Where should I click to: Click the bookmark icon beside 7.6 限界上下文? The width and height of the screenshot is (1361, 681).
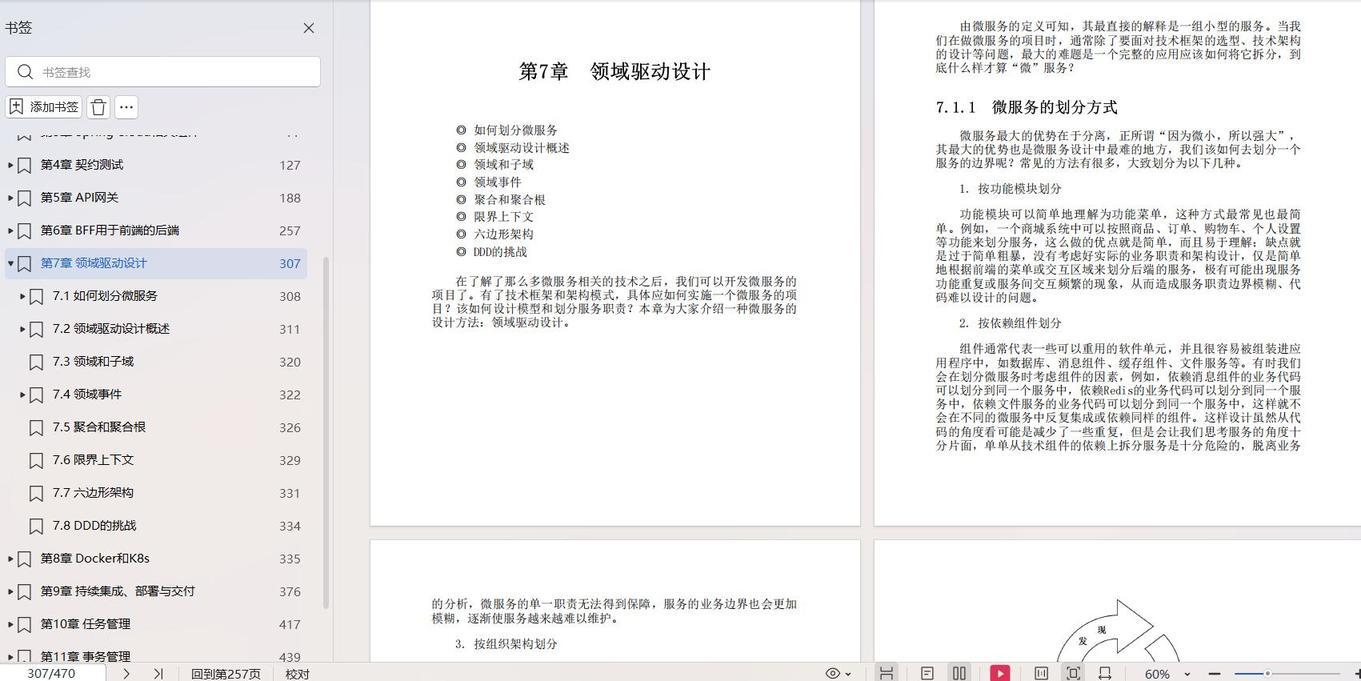click(36, 461)
